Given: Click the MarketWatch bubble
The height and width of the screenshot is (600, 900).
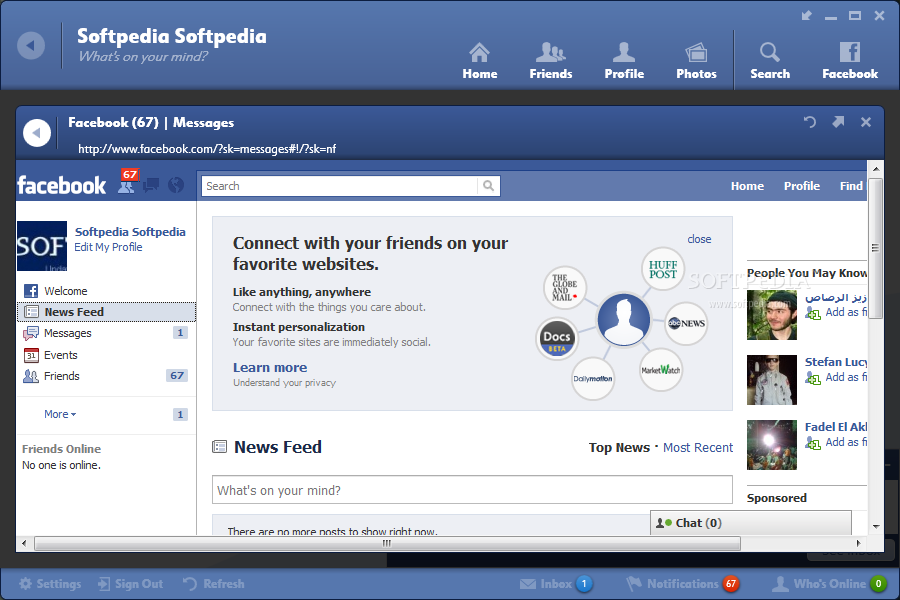Looking at the screenshot, I should 661,370.
